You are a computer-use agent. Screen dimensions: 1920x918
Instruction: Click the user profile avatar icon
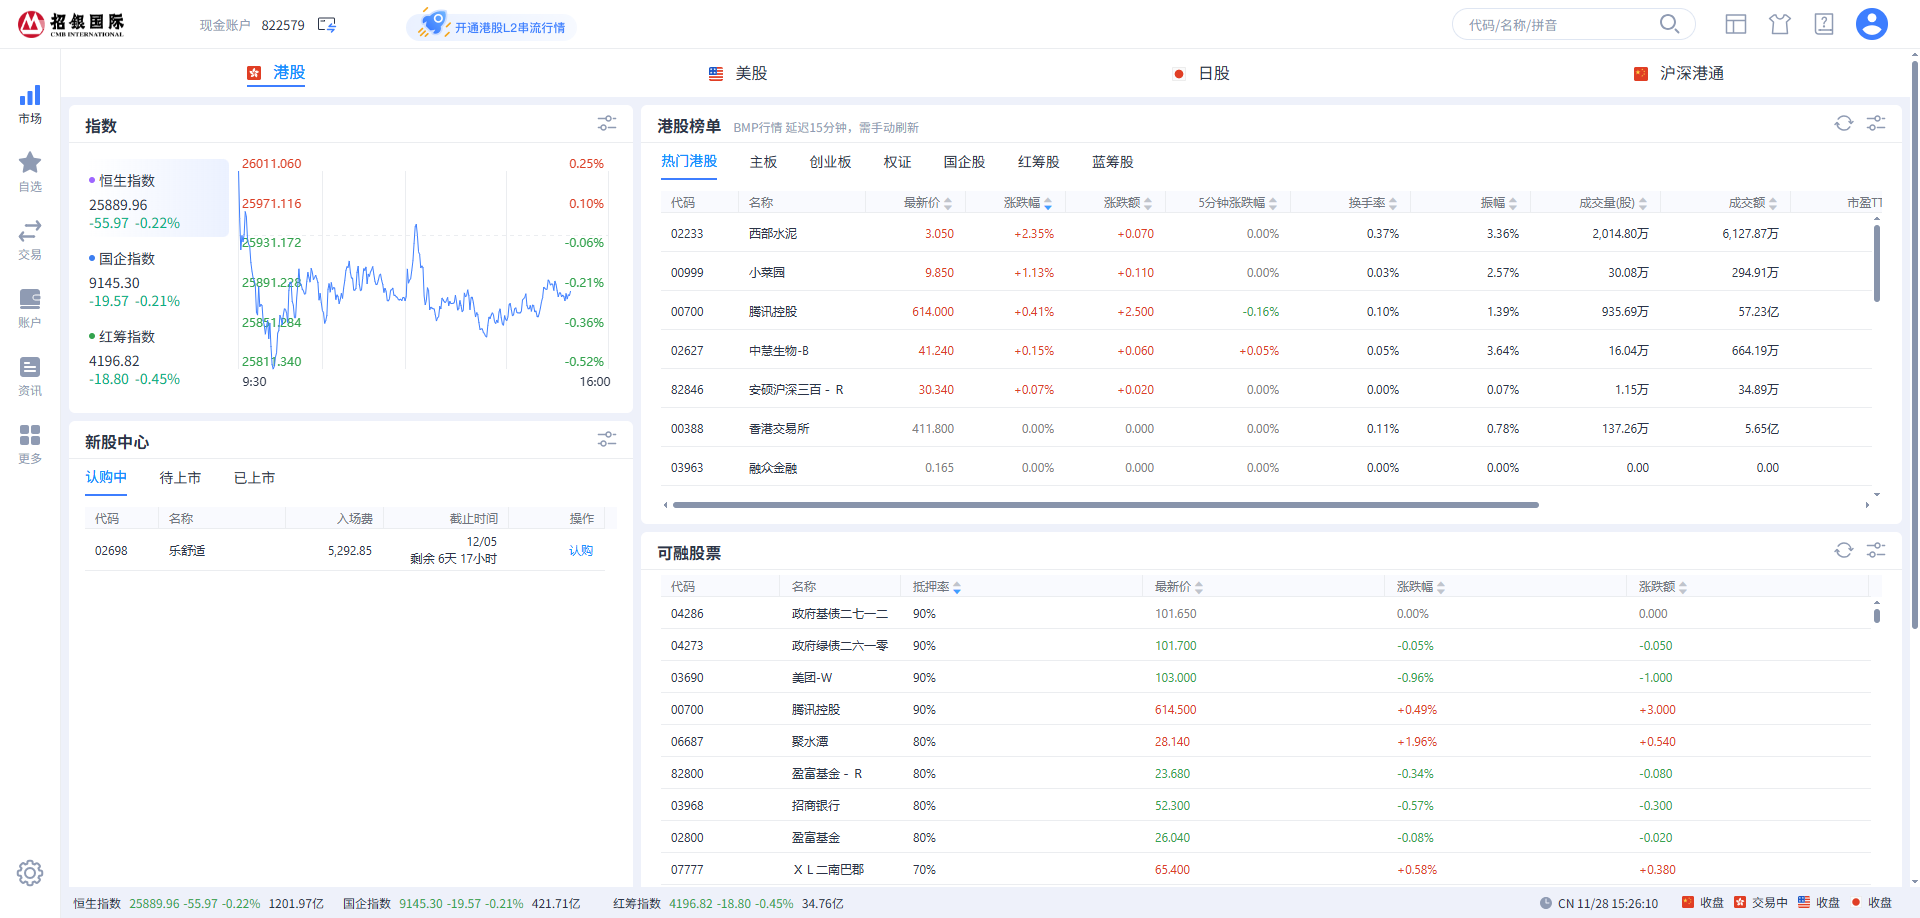pyautogui.click(x=1871, y=24)
